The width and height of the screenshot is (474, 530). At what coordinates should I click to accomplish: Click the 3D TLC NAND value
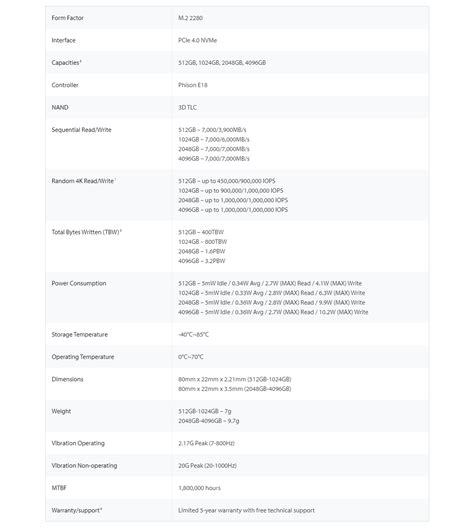[x=187, y=107]
